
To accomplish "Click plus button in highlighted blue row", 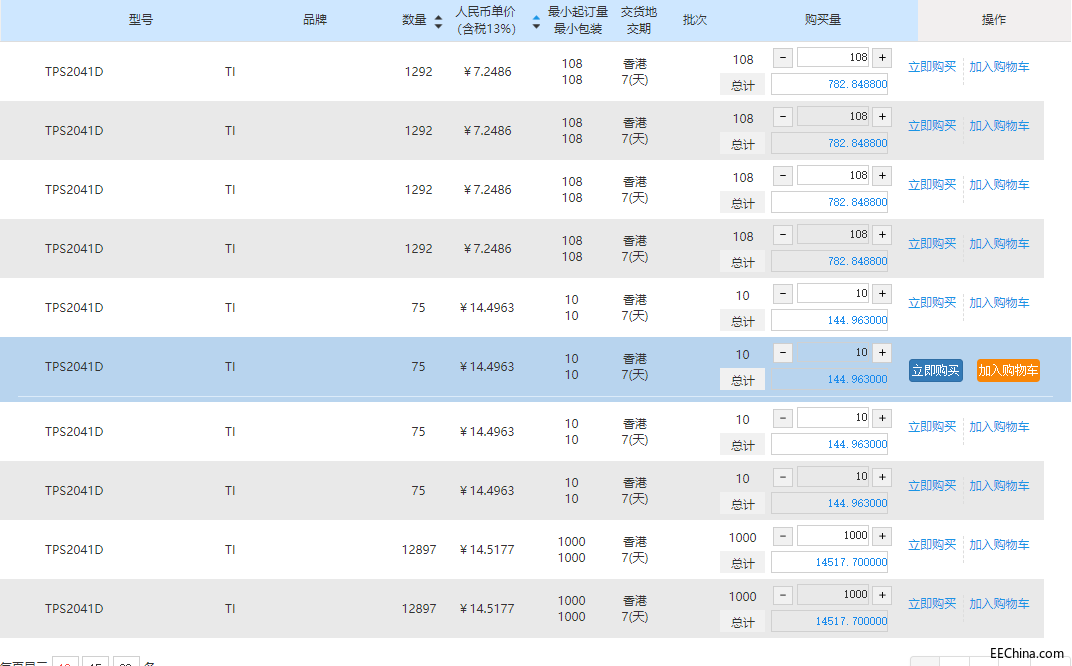I will pyautogui.click(x=882, y=352).
